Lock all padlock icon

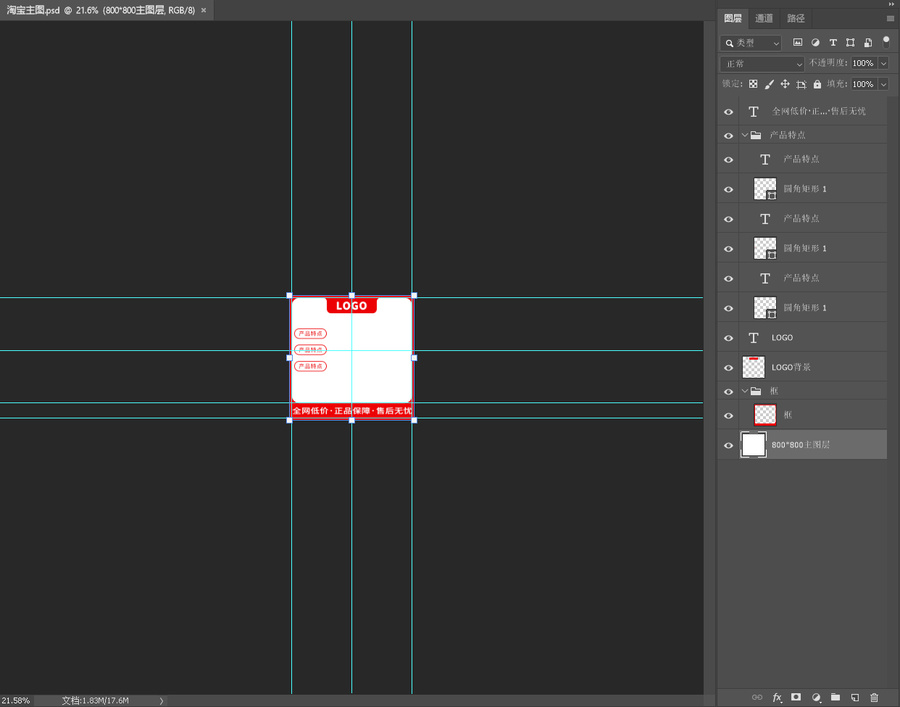coord(817,84)
